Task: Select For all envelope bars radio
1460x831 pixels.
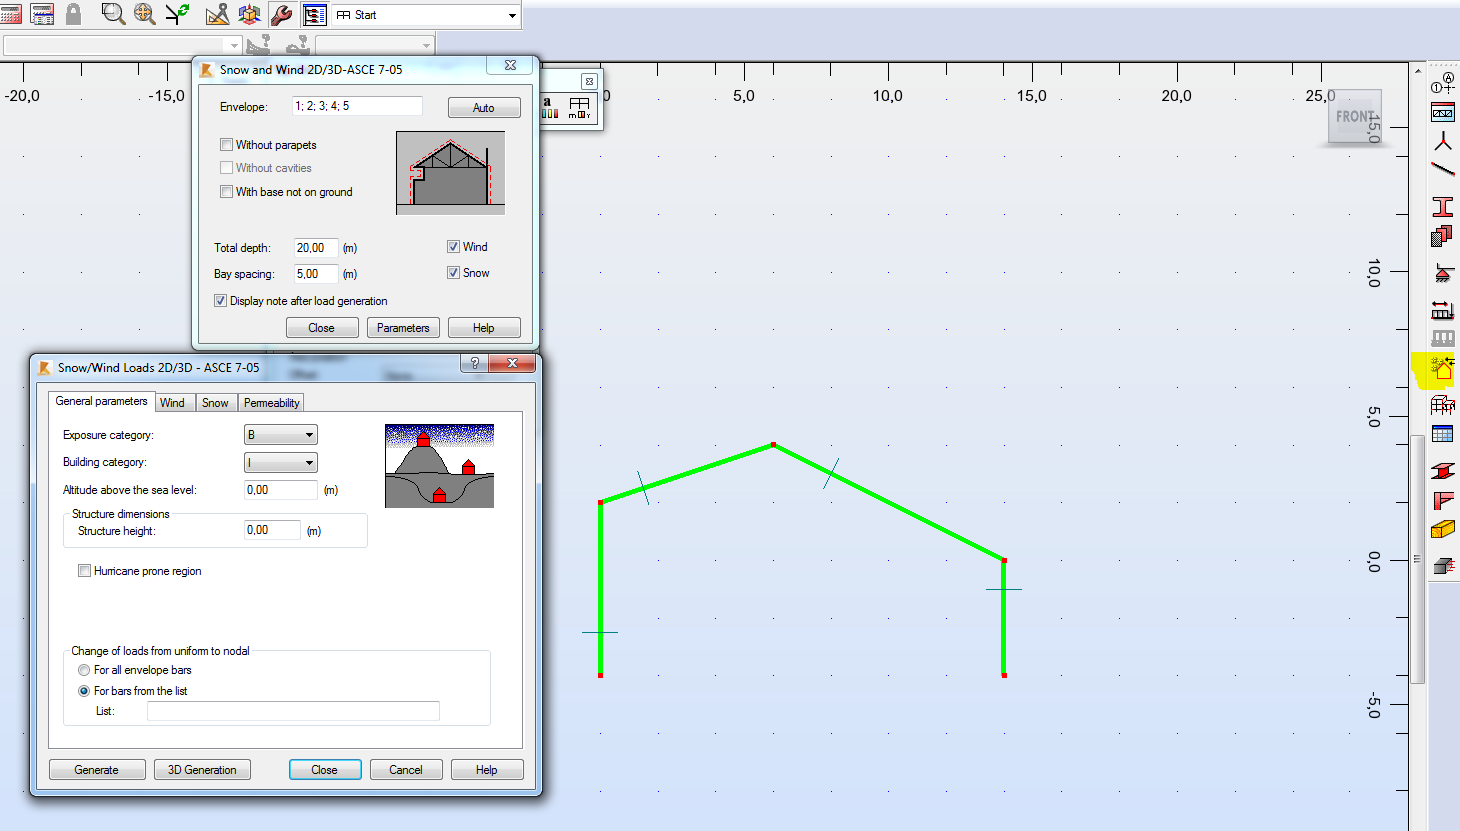Action: coord(84,670)
